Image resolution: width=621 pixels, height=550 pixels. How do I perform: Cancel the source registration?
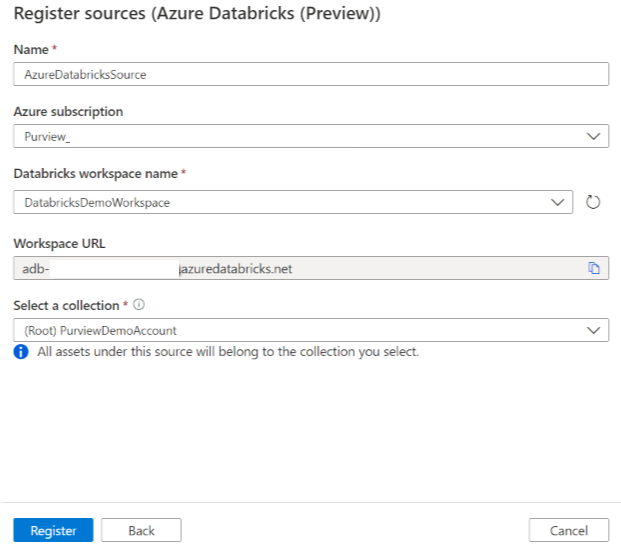point(568,530)
